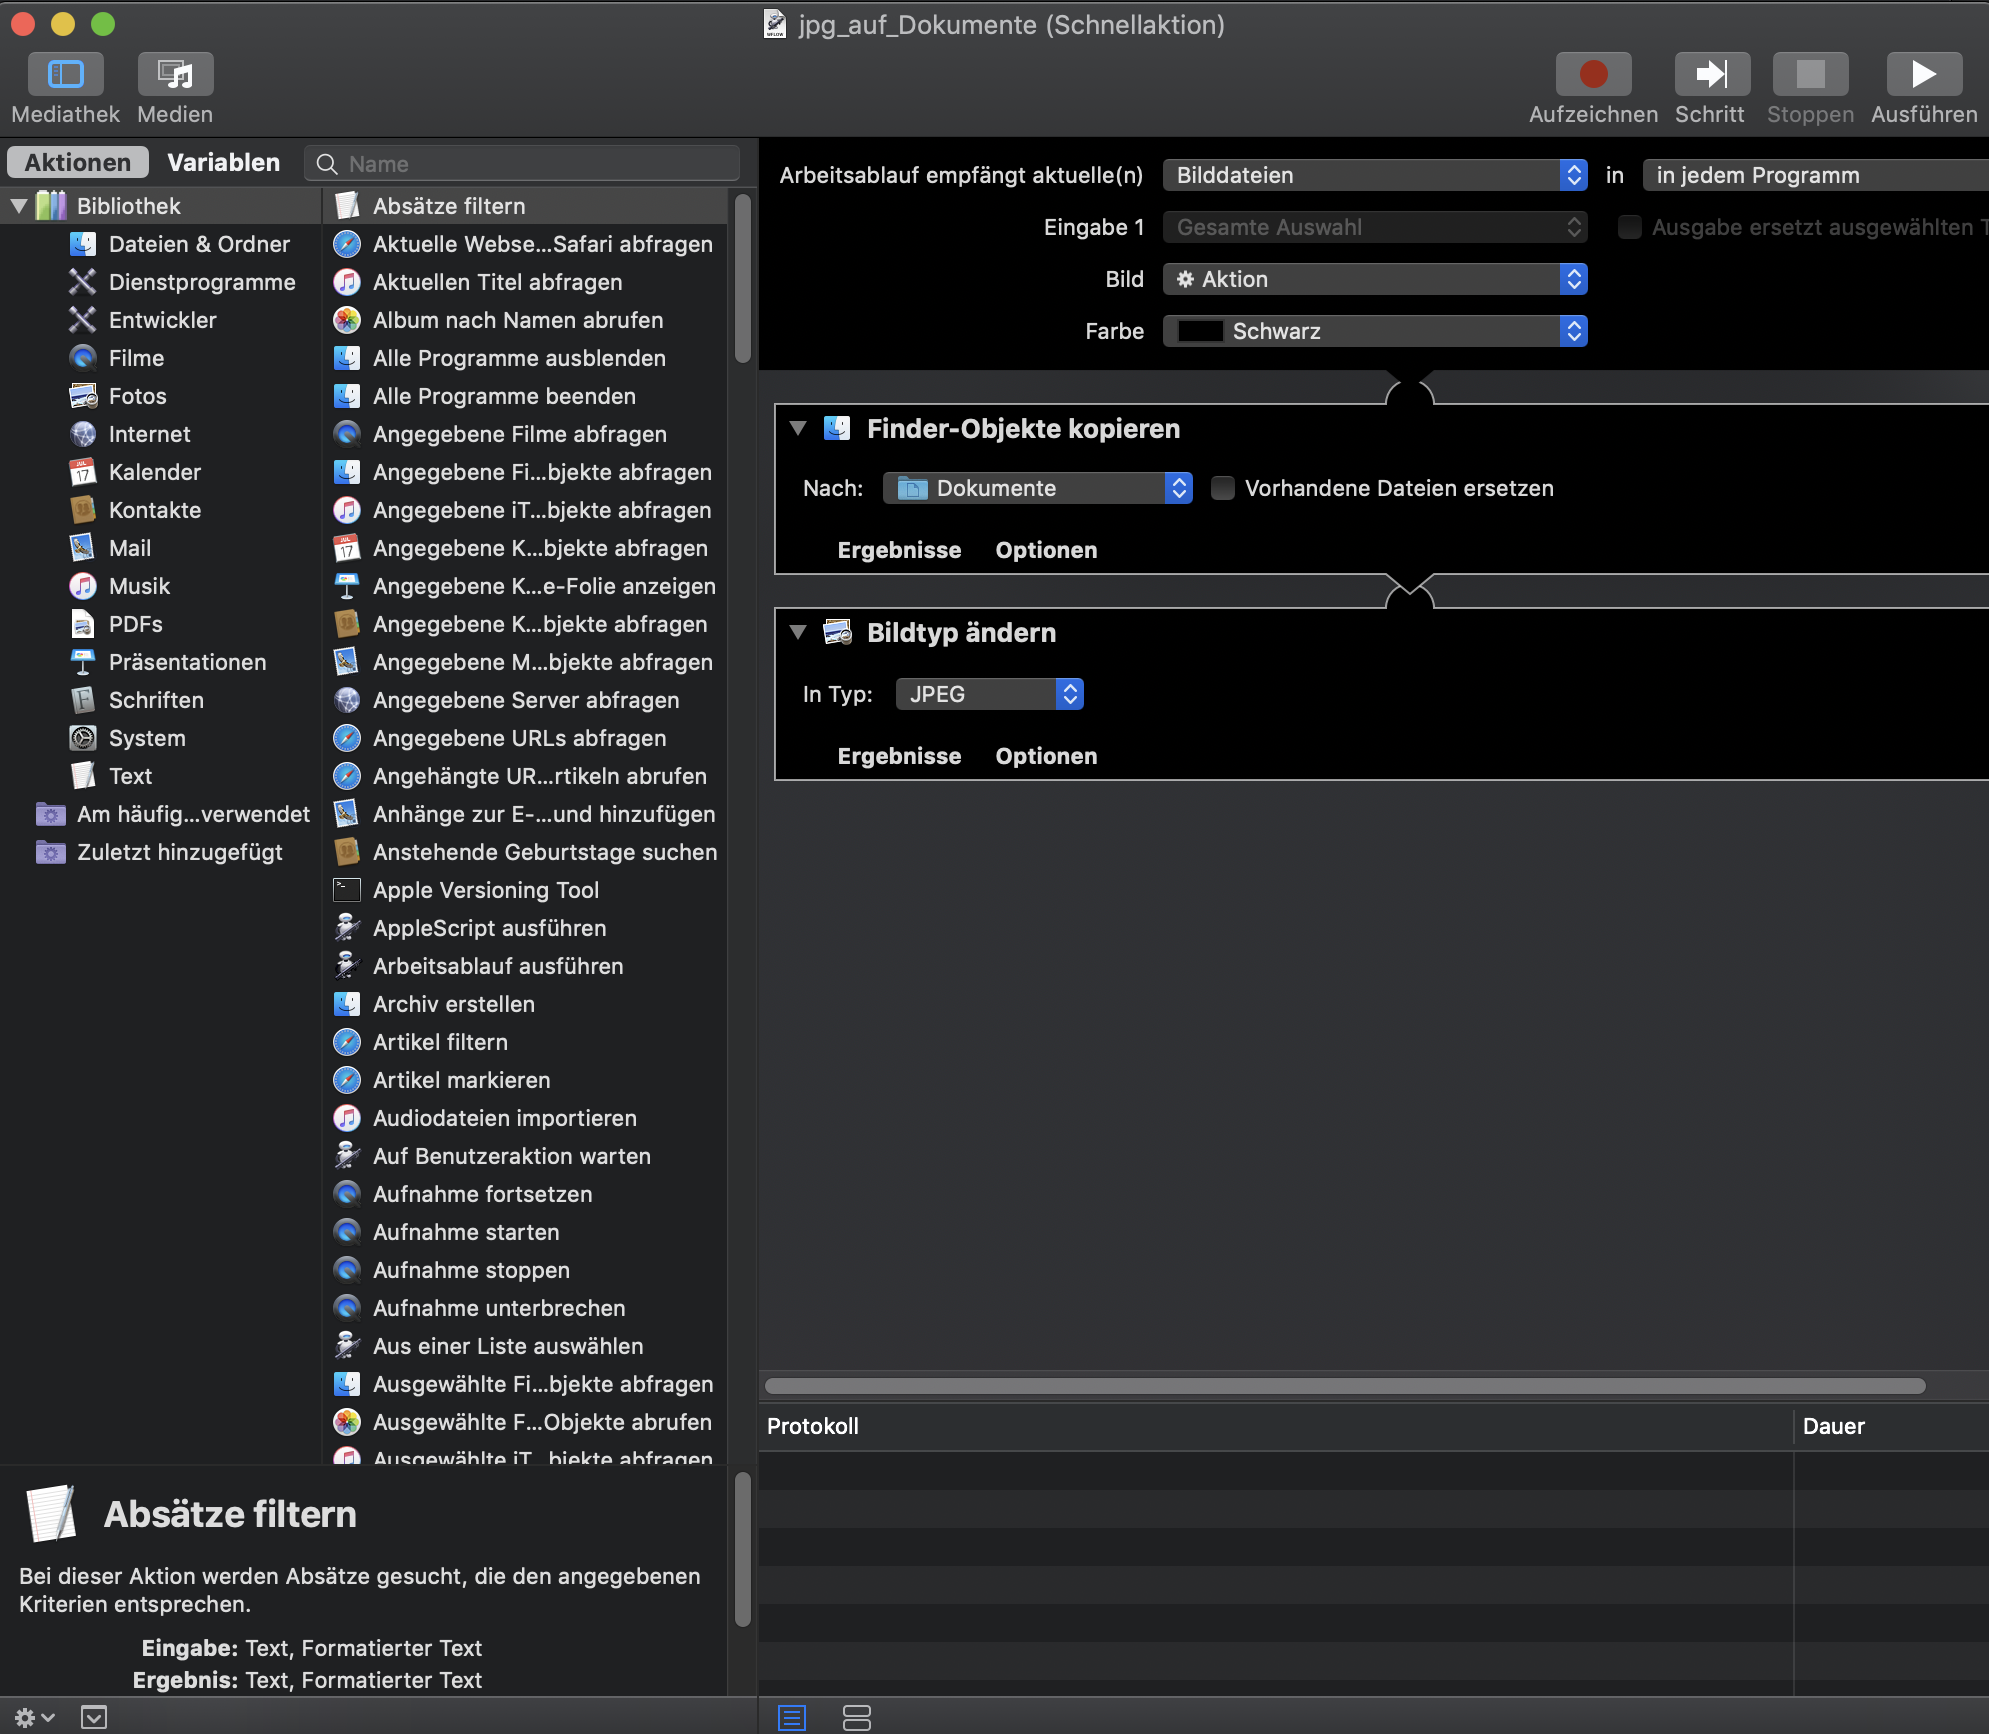Screen dimensions: 1989x1734
Task: Toggle the Mediathek sidebar icon
Action: coord(65,74)
